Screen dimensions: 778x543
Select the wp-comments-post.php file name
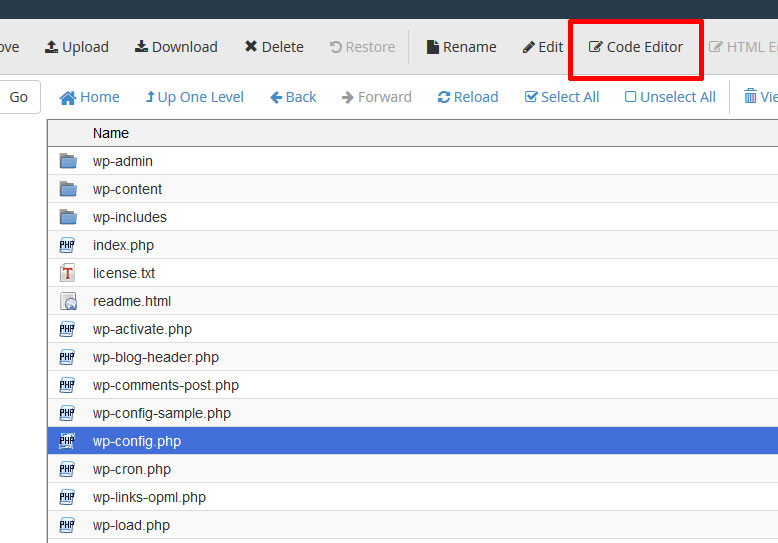pos(166,385)
